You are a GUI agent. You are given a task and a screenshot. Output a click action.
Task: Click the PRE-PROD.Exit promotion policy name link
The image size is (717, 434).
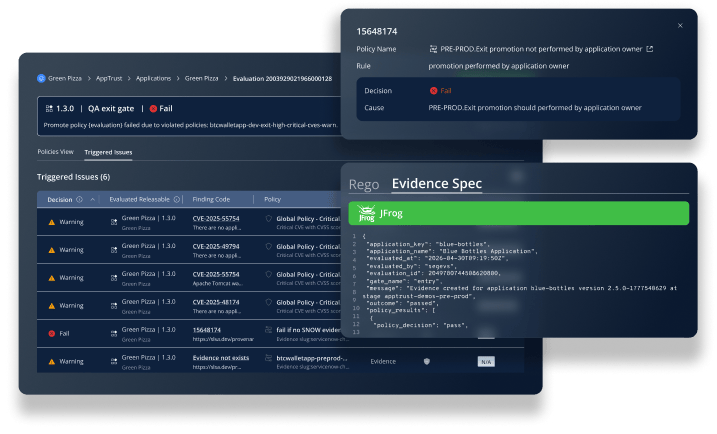point(541,49)
